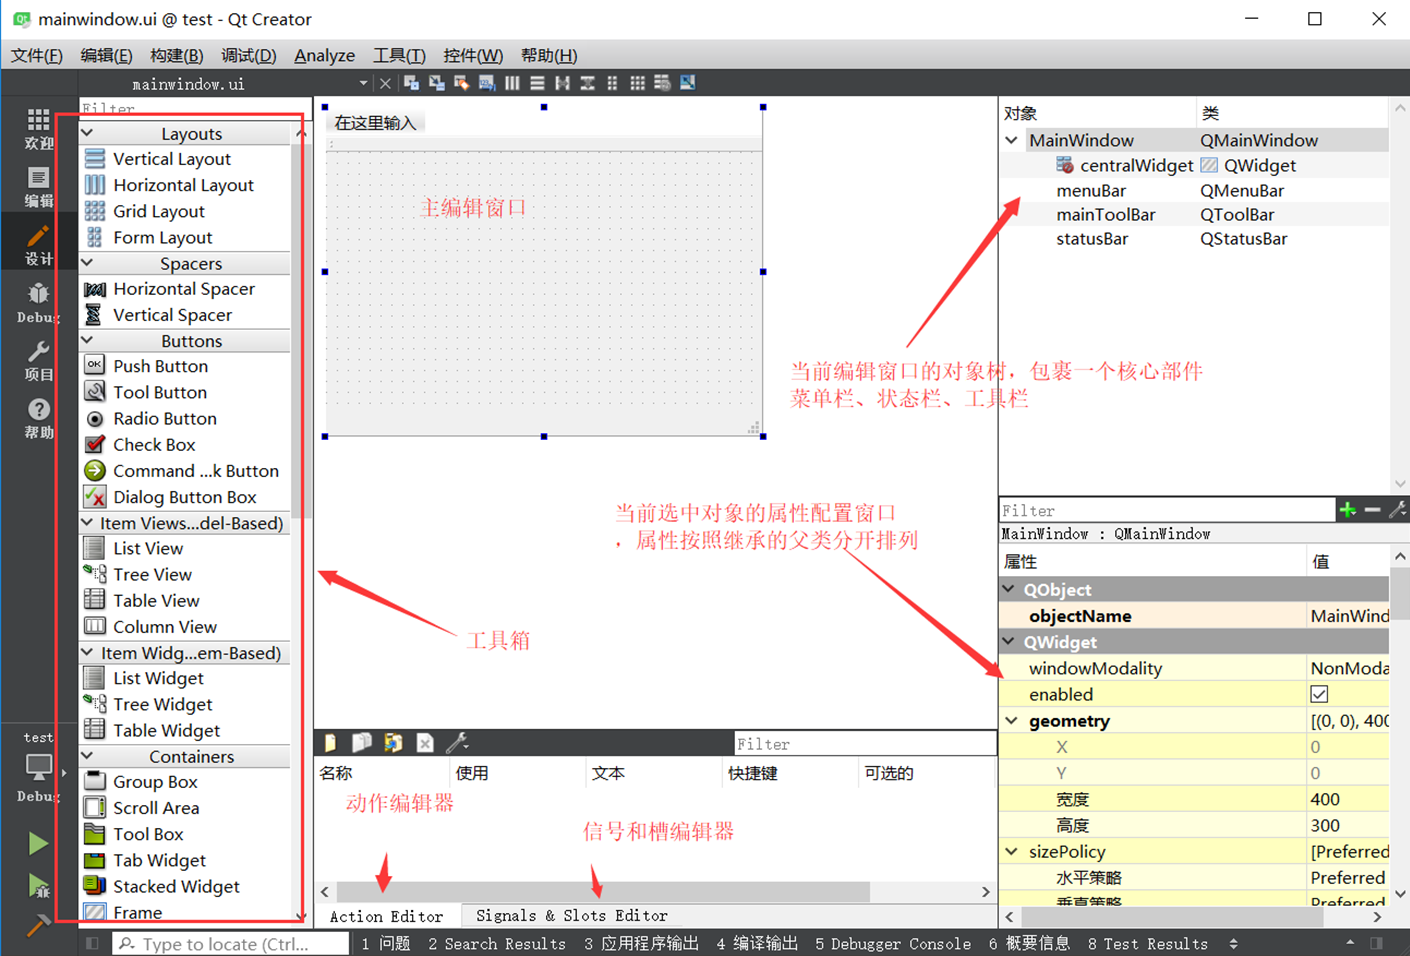Collapse the geometry property row
This screenshot has height=956, width=1410.
point(1011,720)
